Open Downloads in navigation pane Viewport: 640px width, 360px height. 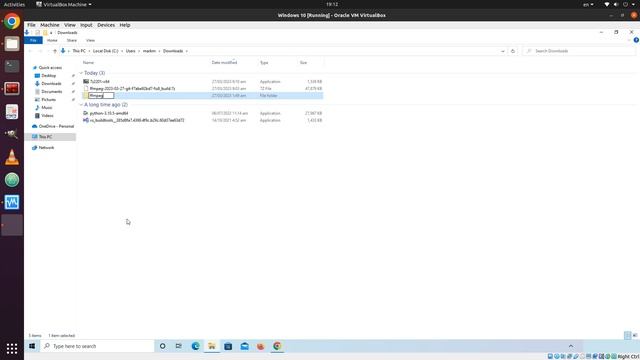click(51, 84)
